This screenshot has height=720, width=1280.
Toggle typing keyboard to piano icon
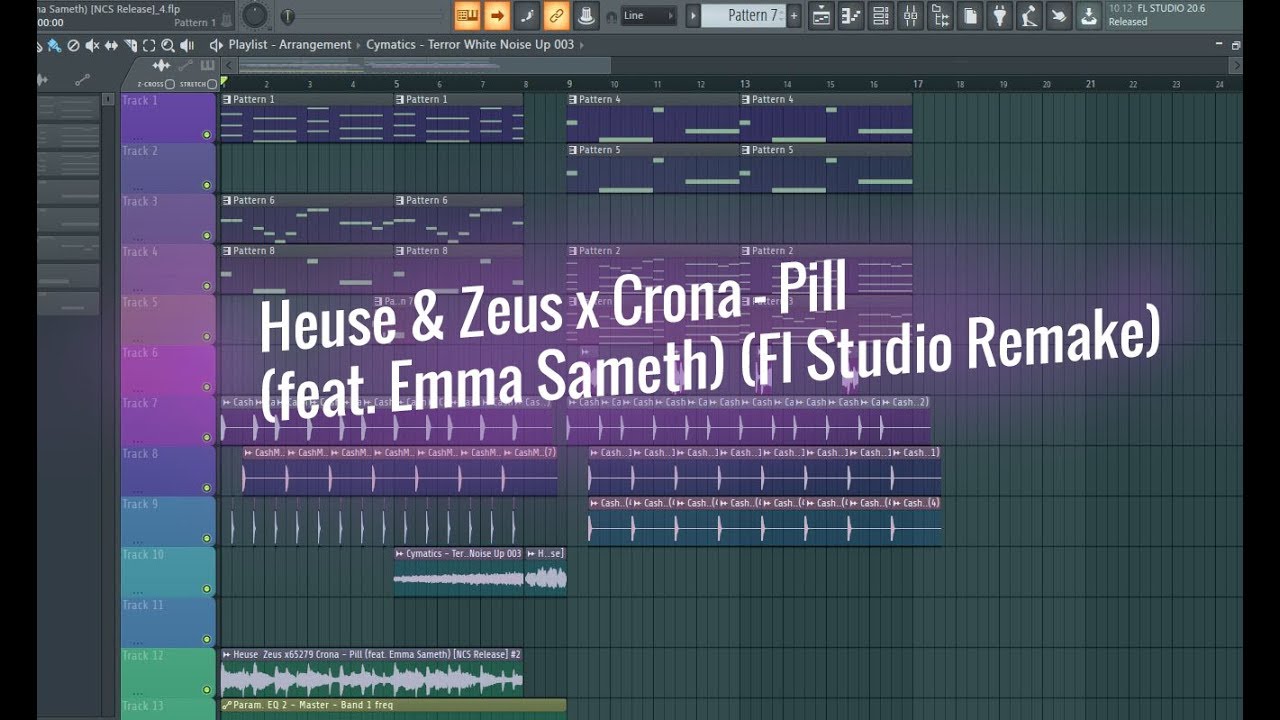[x=467, y=15]
